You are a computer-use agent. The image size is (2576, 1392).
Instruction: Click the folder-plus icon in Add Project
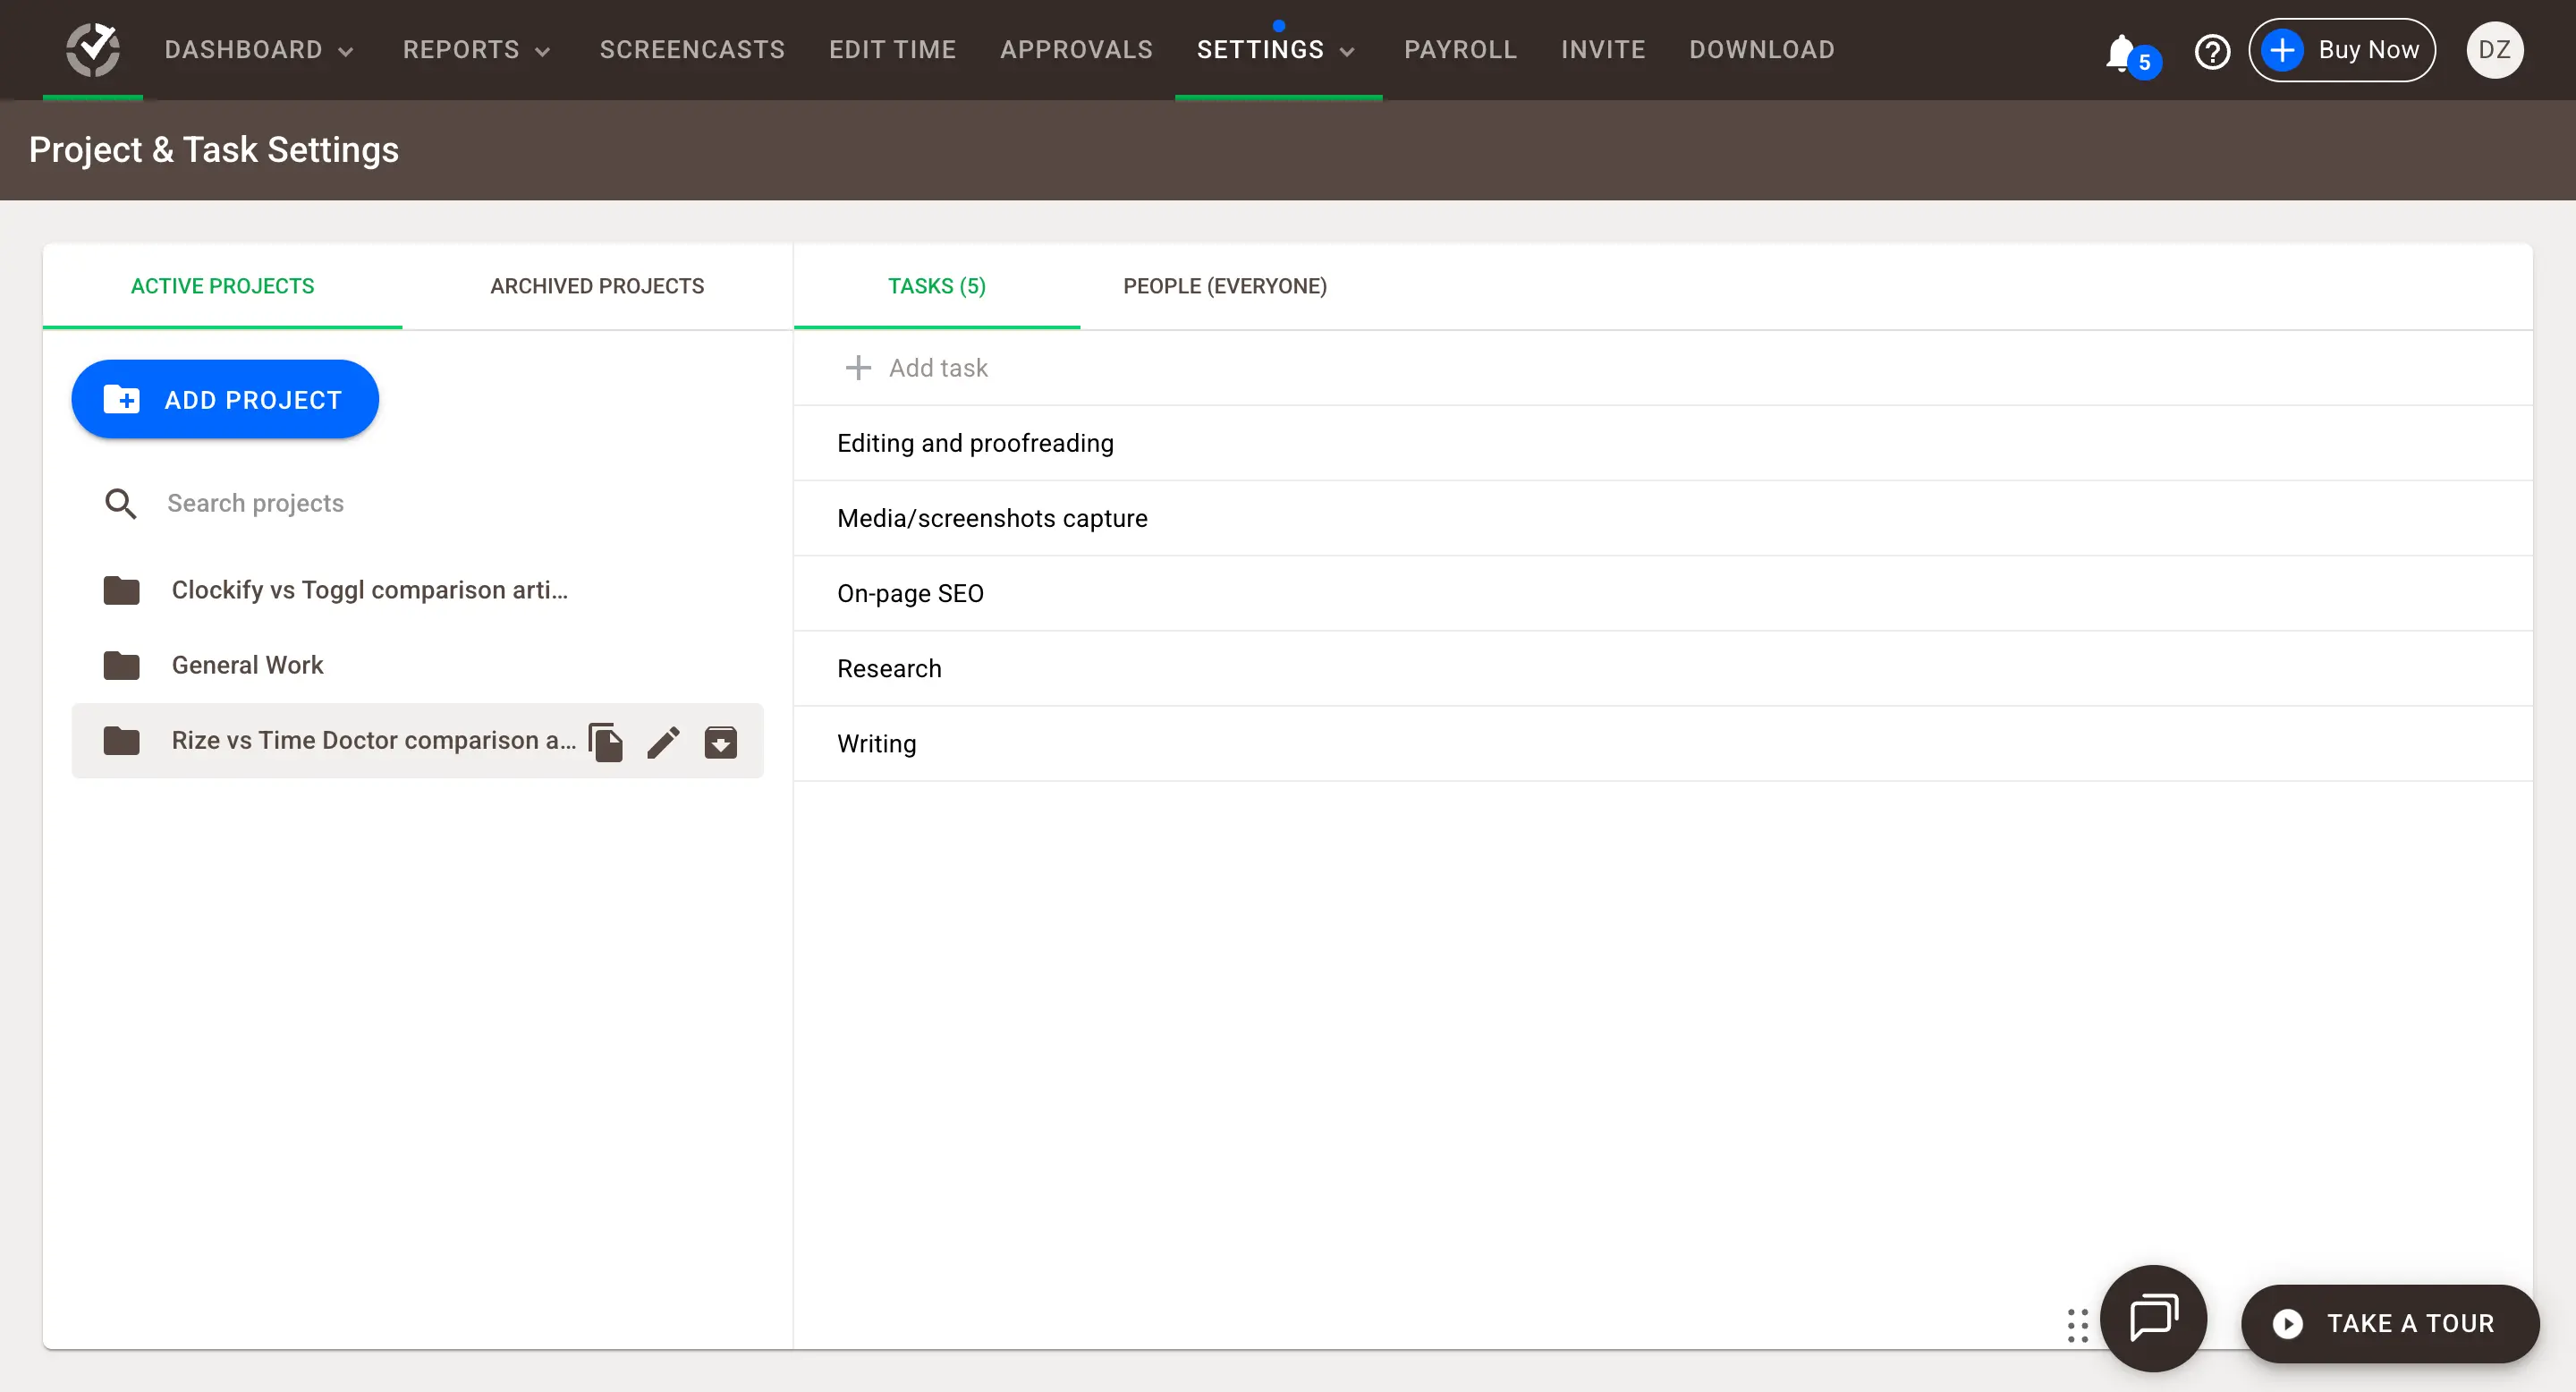pos(122,399)
